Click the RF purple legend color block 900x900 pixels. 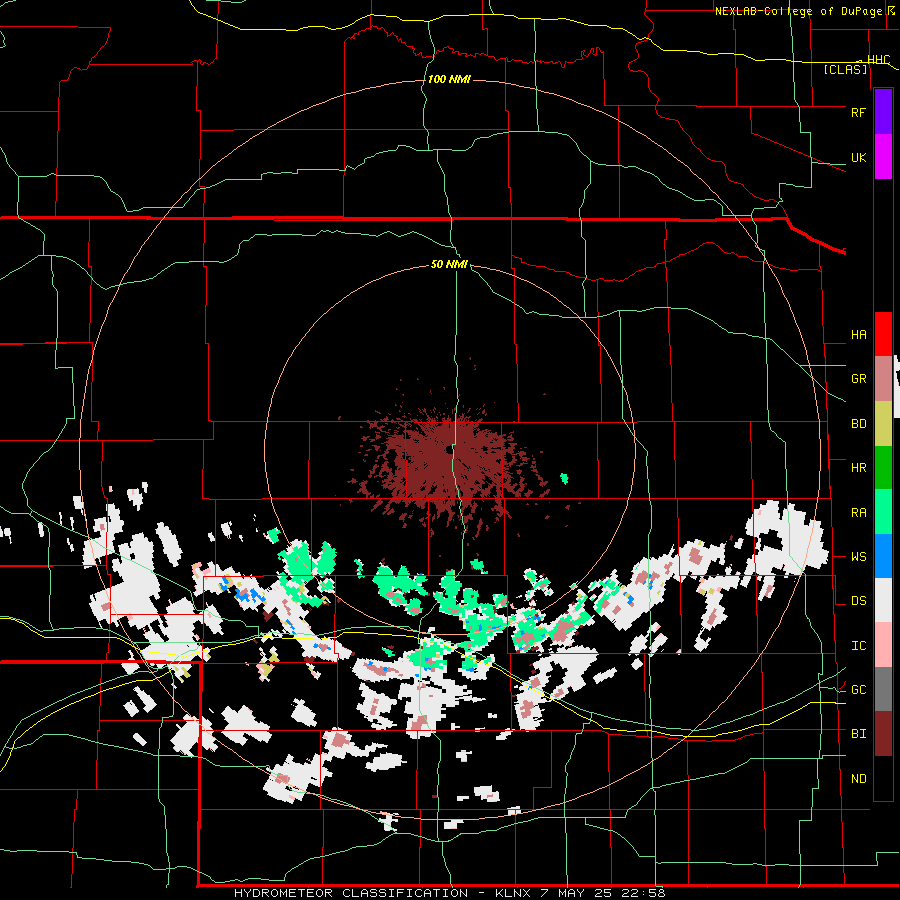[883, 112]
